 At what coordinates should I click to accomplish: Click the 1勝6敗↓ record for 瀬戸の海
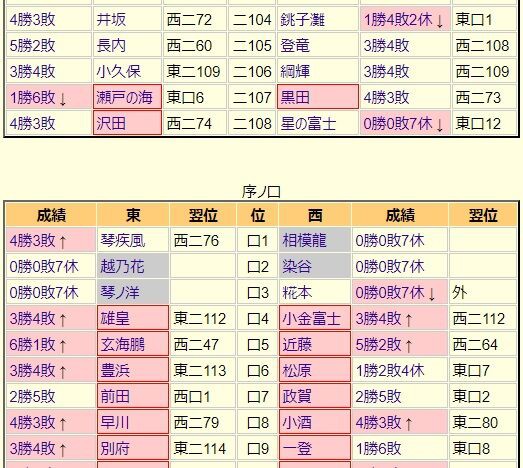tap(38, 98)
